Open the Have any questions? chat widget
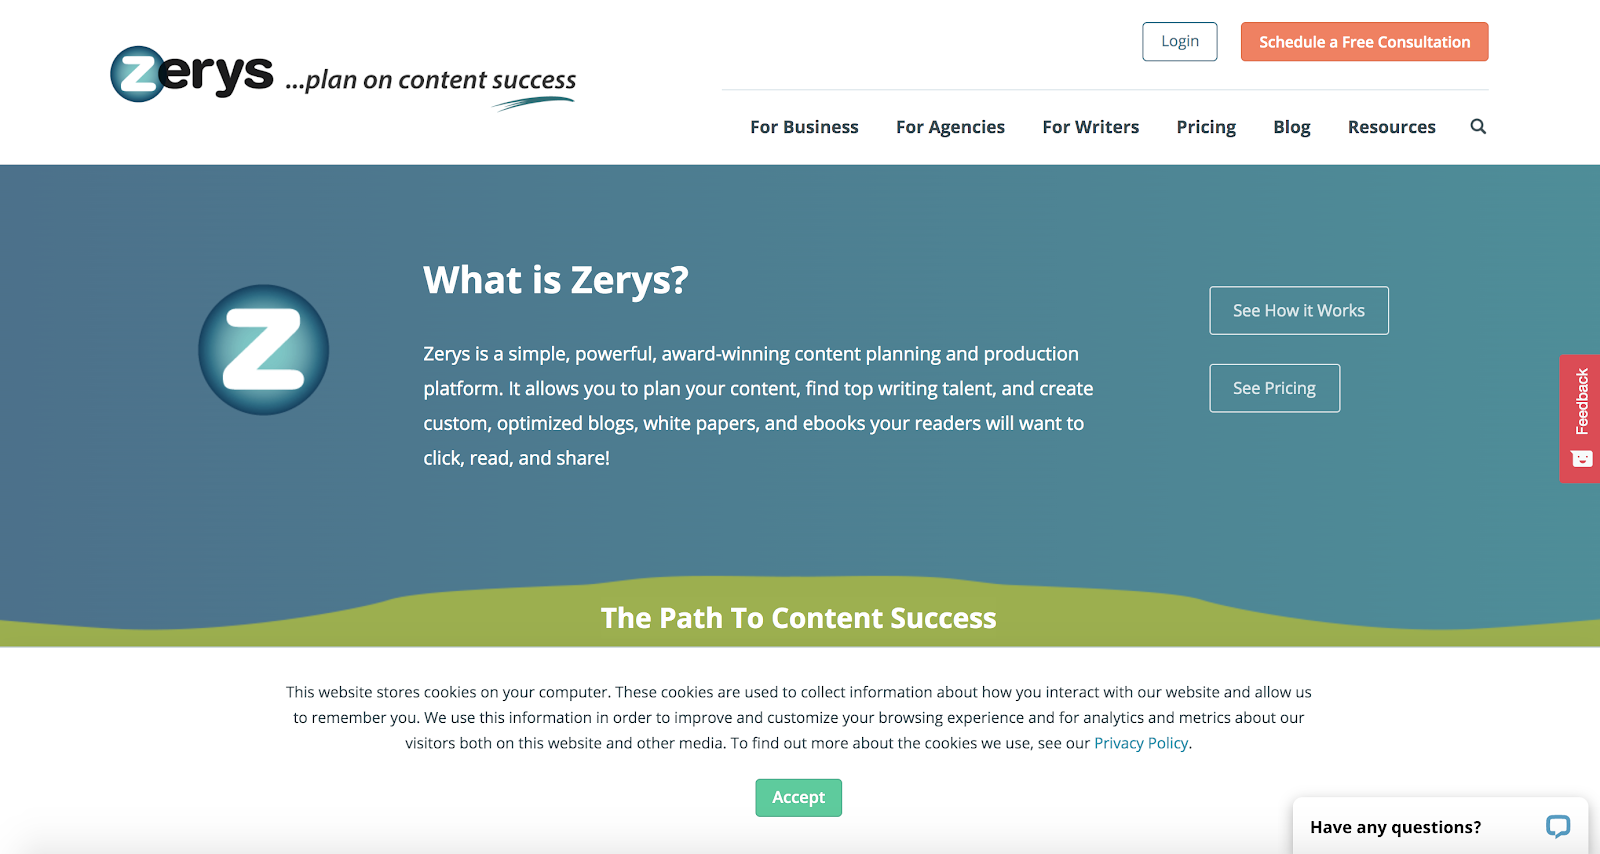This screenshot has height=854, width=1600. pos(1440,826)
